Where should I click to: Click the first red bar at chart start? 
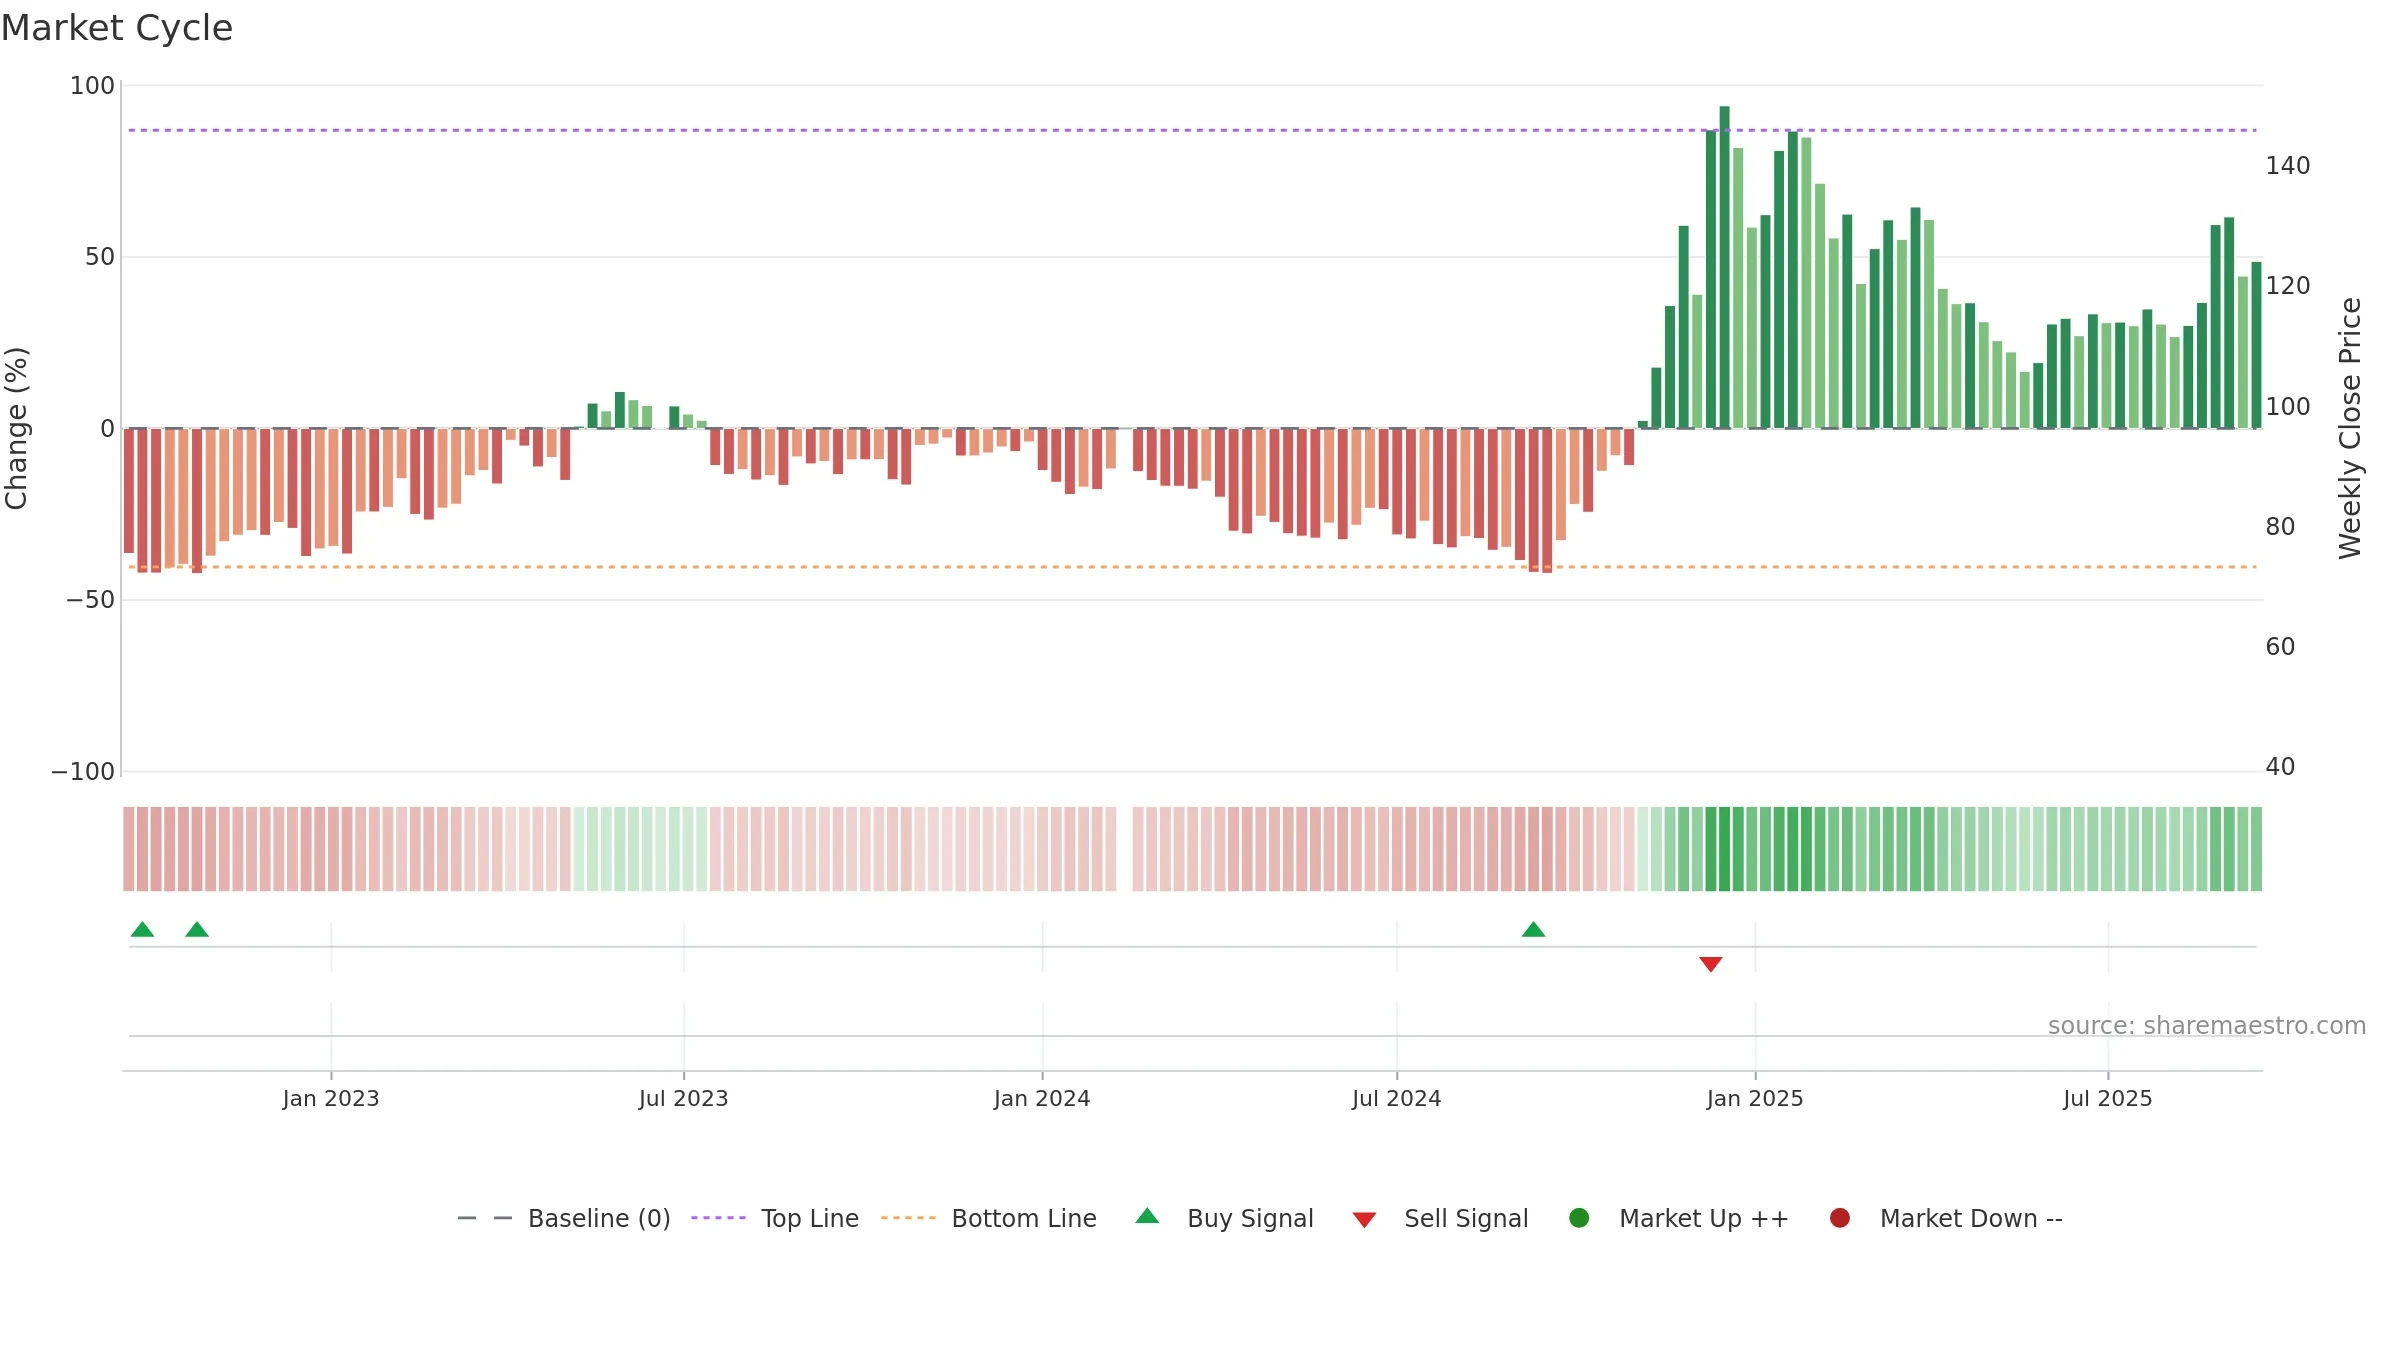click(x=129, y=491)
